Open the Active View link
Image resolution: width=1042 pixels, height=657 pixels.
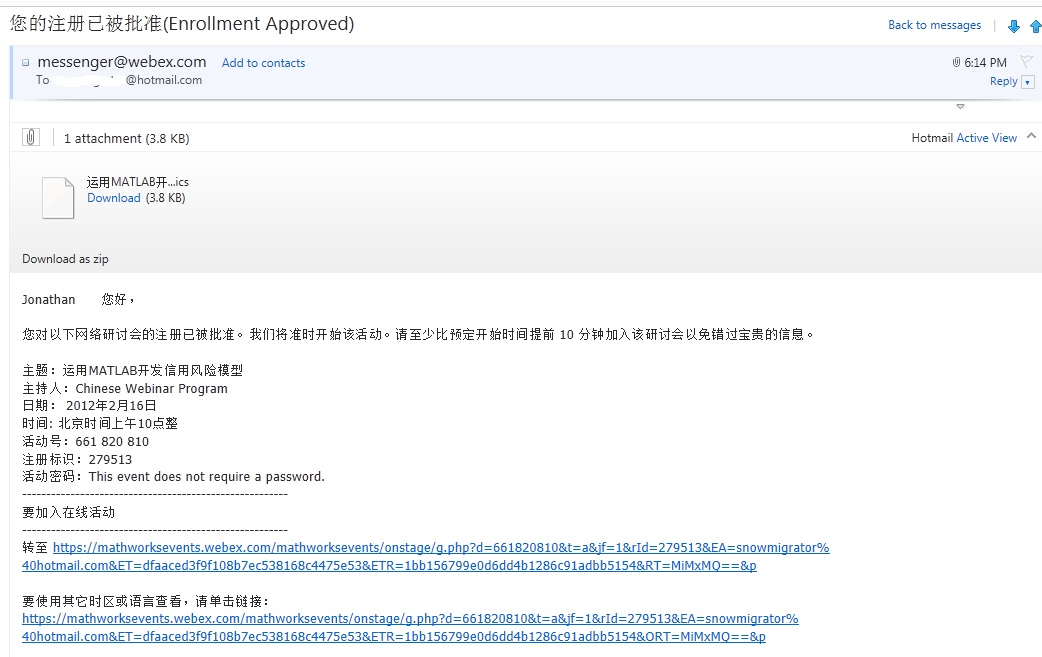tap(986, 138)
